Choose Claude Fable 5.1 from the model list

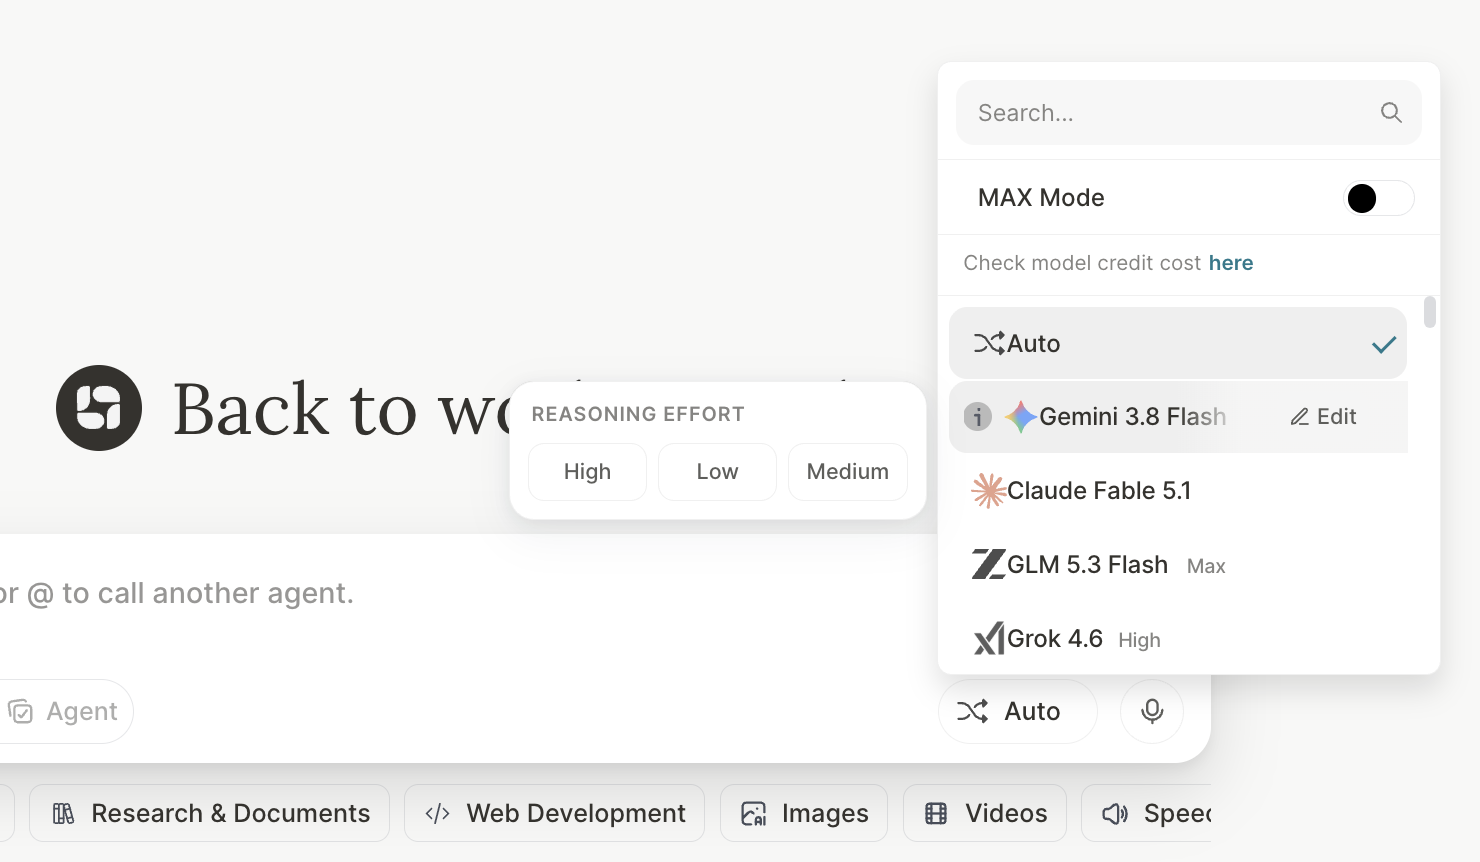pos(1178,490)
